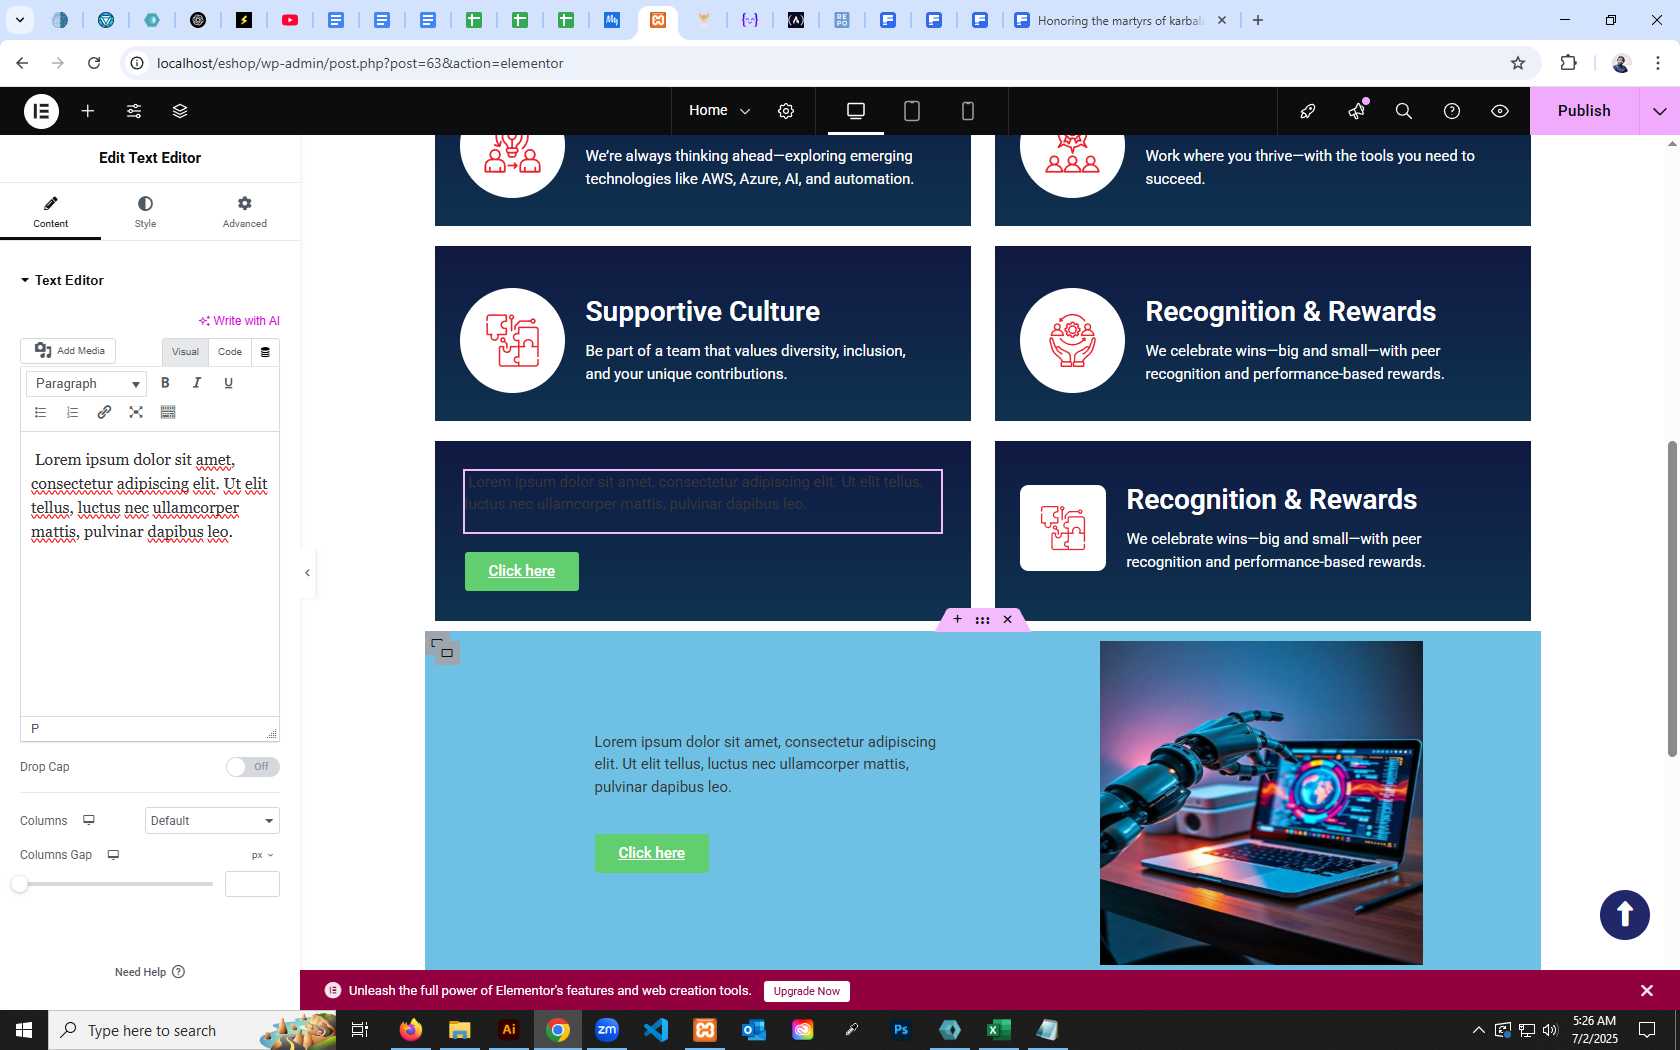This screenshot has height=1050, width=1680.
Task: Click the back-to-top arrow button
Action: tap(1625, 915)
